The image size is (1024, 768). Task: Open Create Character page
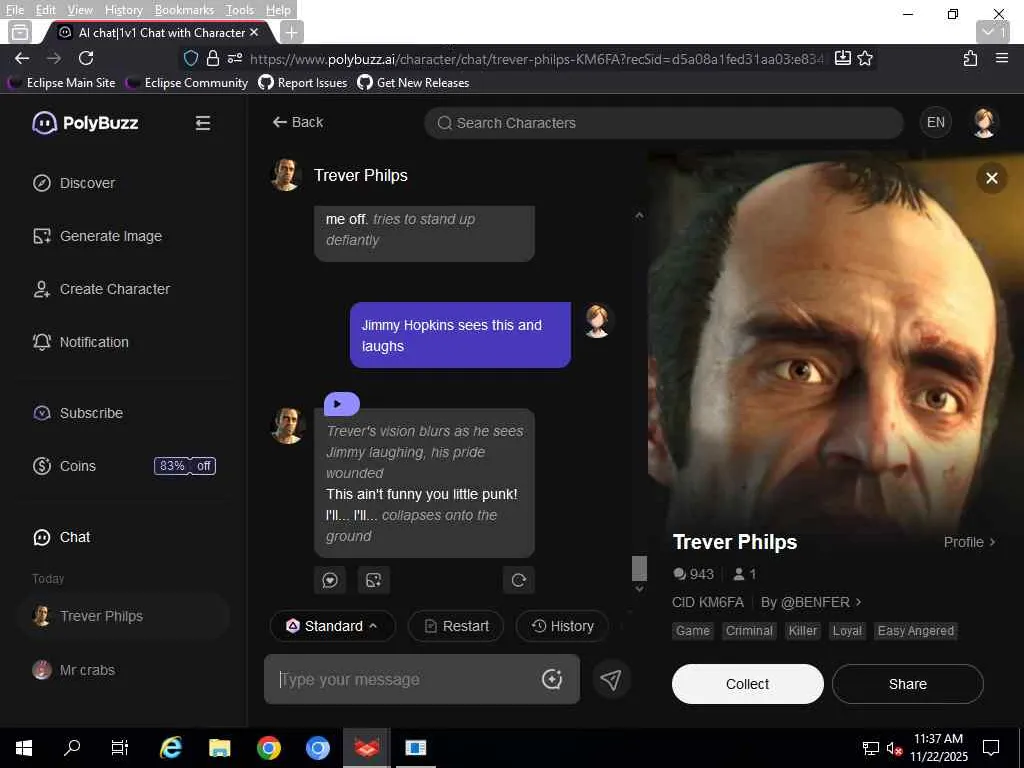click(x=101, y=289)
